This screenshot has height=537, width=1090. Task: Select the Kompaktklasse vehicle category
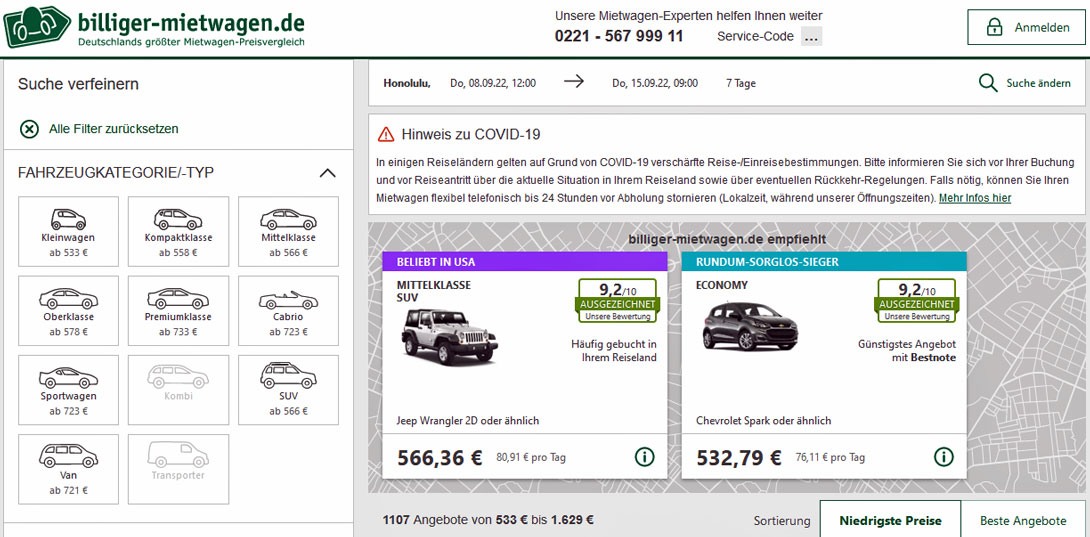[178, 232]
